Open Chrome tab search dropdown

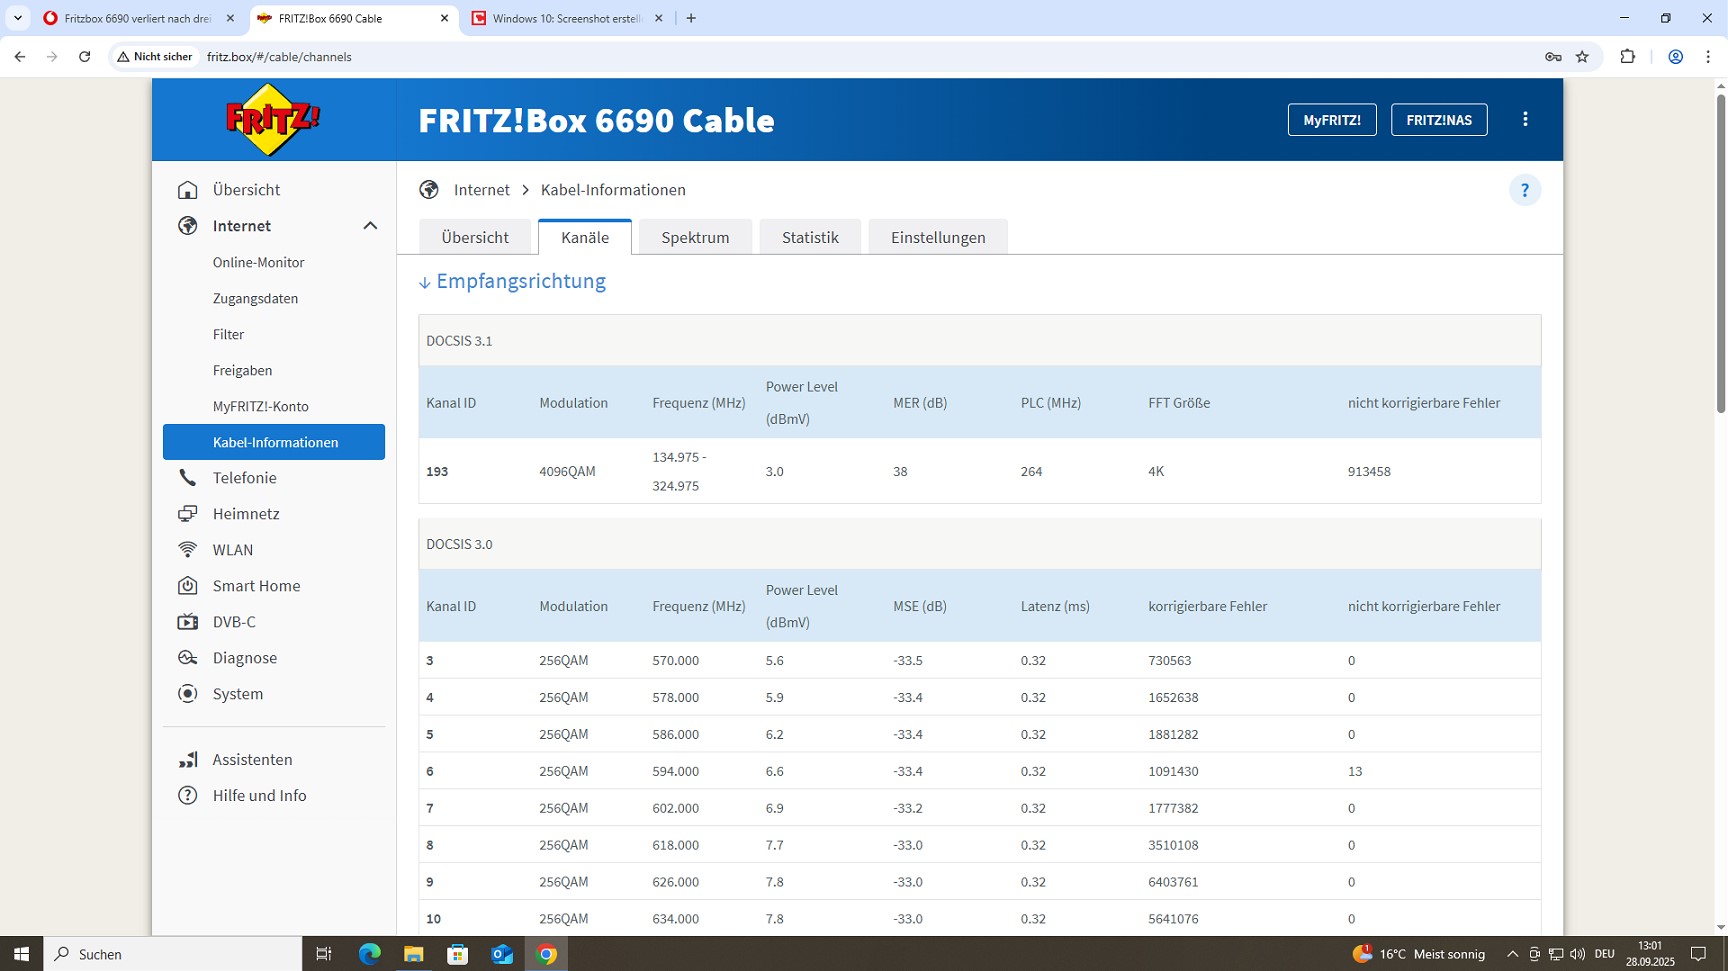[18, 18]
